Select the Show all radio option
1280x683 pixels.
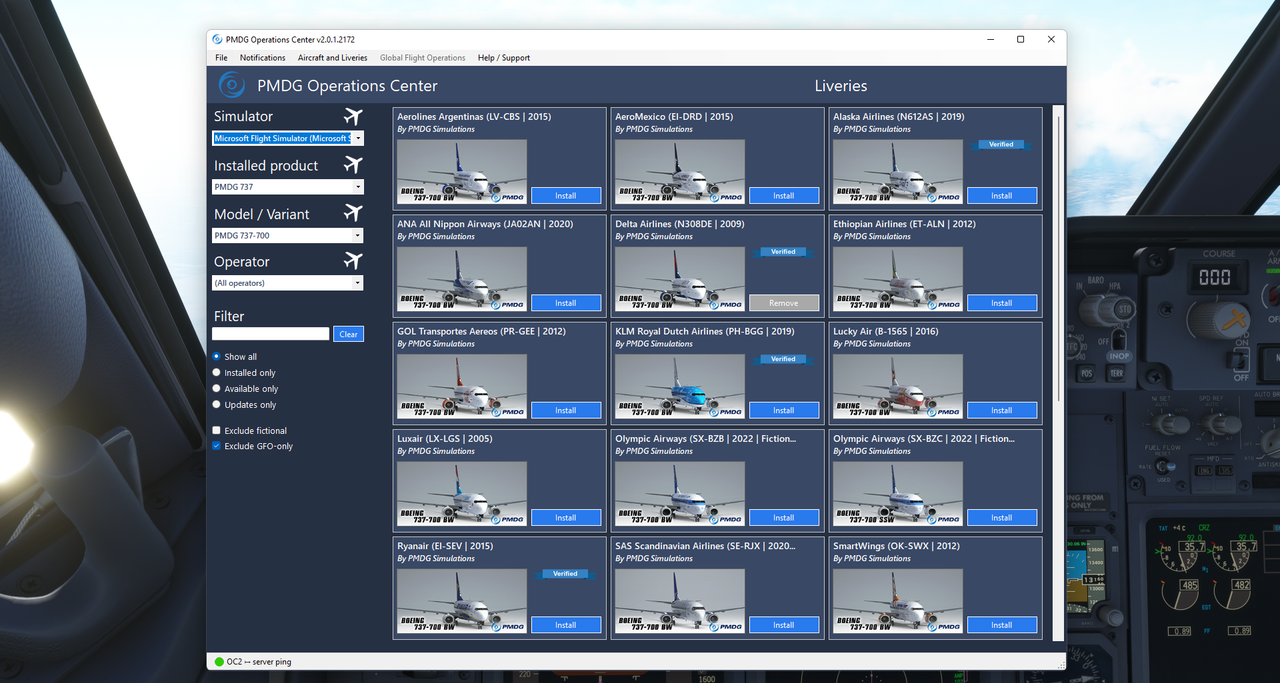click(x=217, y=357)
